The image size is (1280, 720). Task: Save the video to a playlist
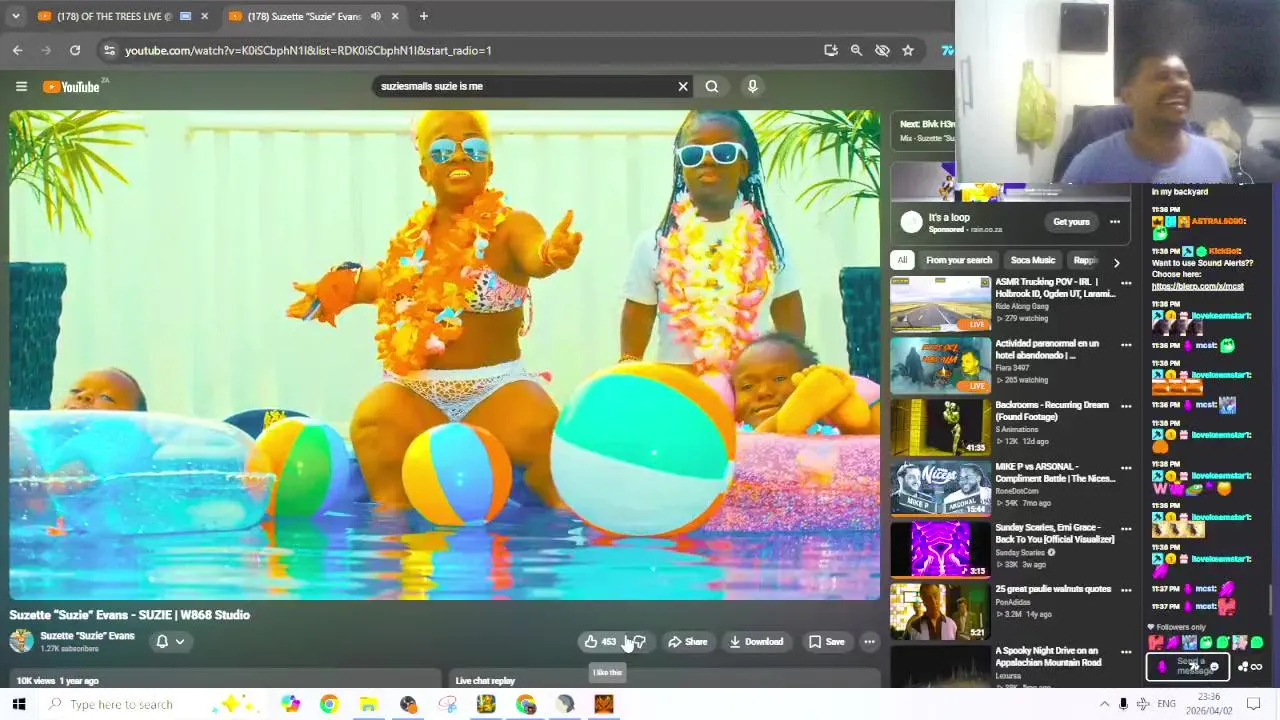tap(826, 642)
